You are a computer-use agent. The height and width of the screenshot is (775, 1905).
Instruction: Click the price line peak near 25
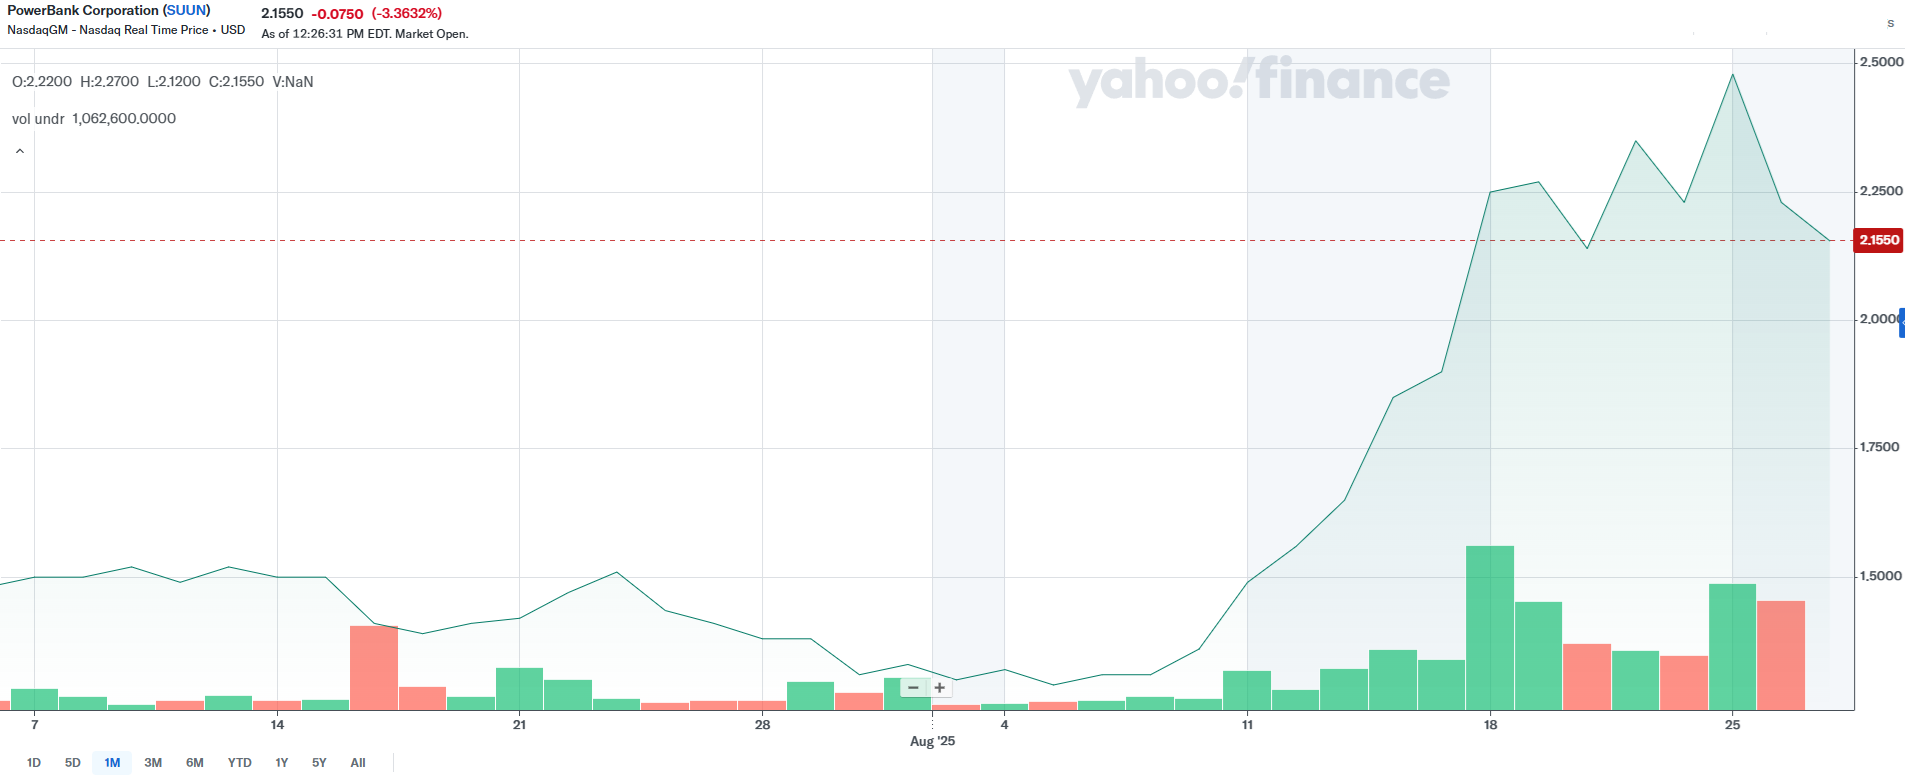click(x=1733, y=75)
